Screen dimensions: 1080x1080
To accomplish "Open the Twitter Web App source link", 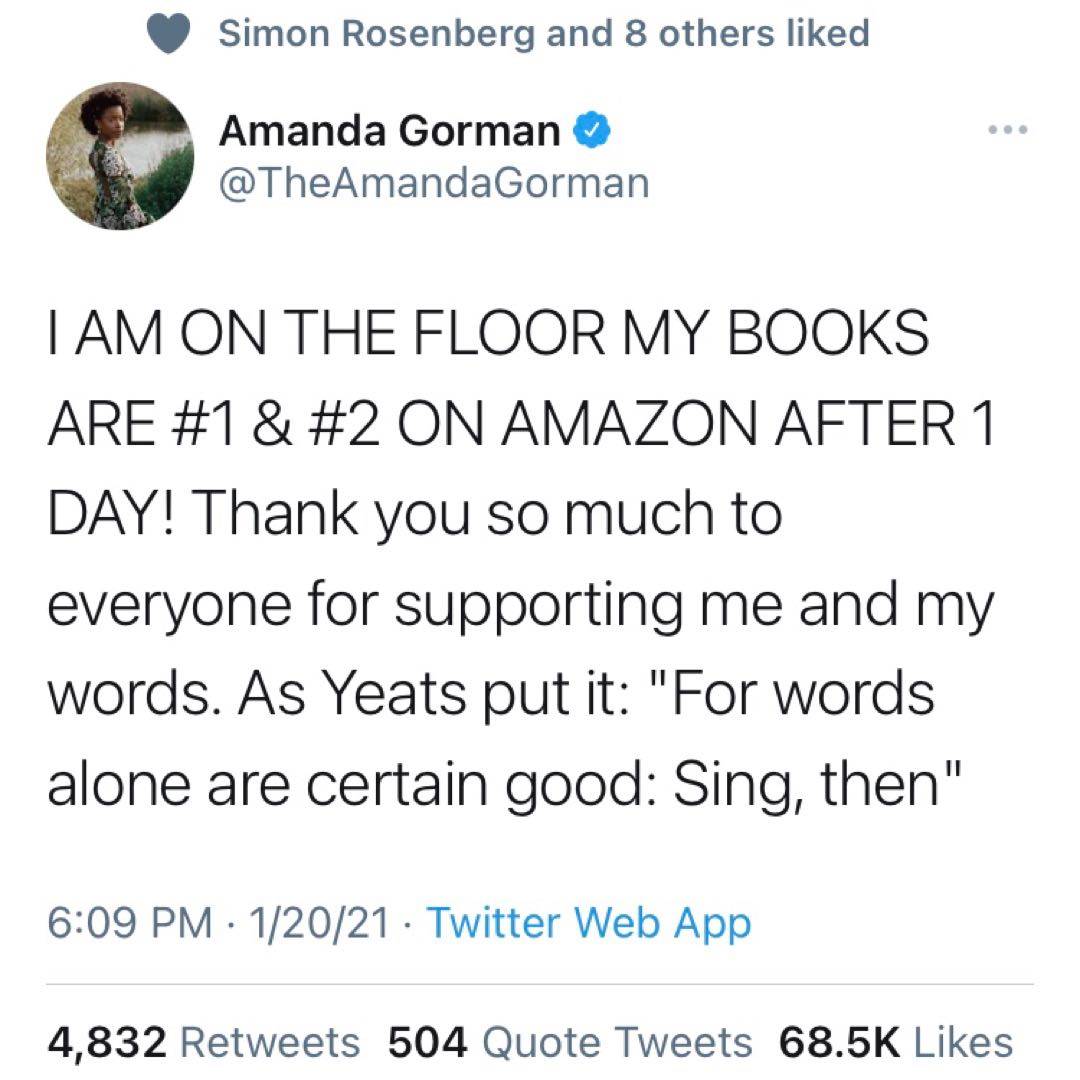I will [588, 924].
